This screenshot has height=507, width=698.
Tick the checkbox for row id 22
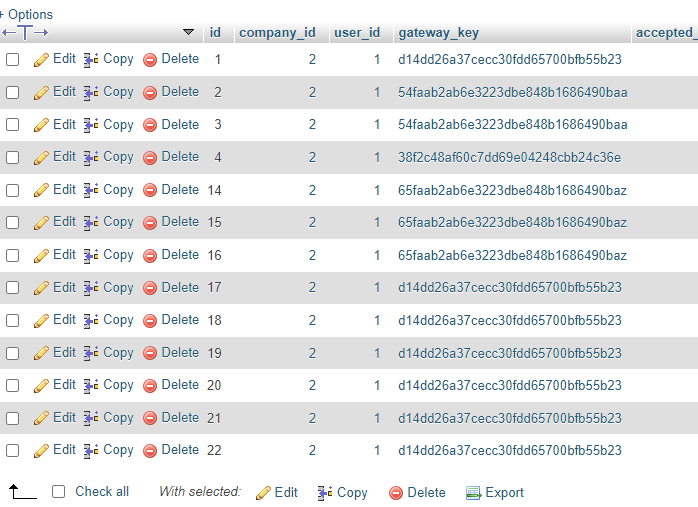point(12,450)
